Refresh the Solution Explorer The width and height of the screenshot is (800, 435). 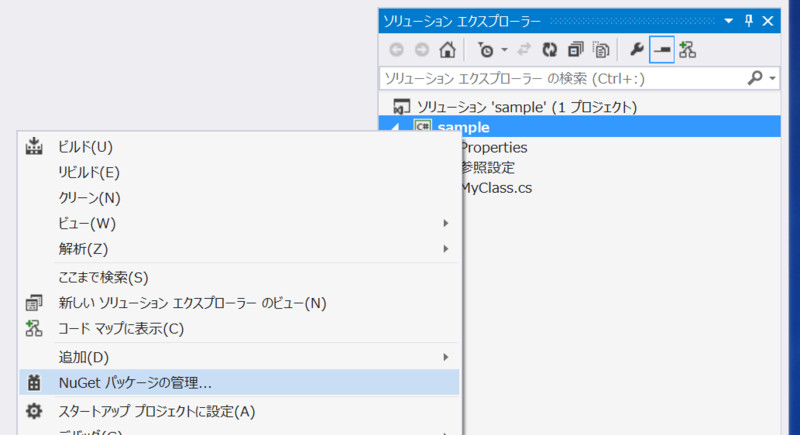coord(549,50)
